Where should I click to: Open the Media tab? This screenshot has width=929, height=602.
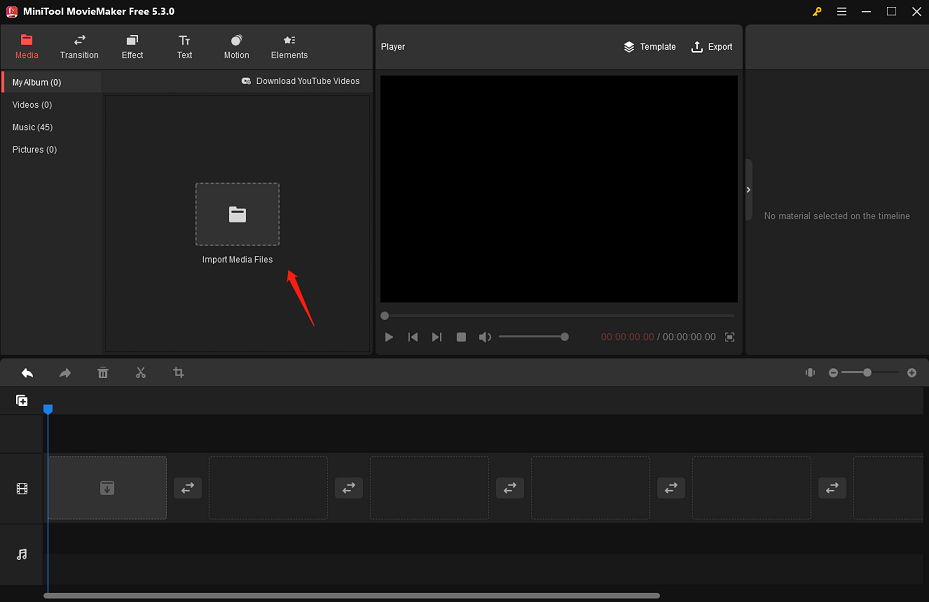coord(27,47)
